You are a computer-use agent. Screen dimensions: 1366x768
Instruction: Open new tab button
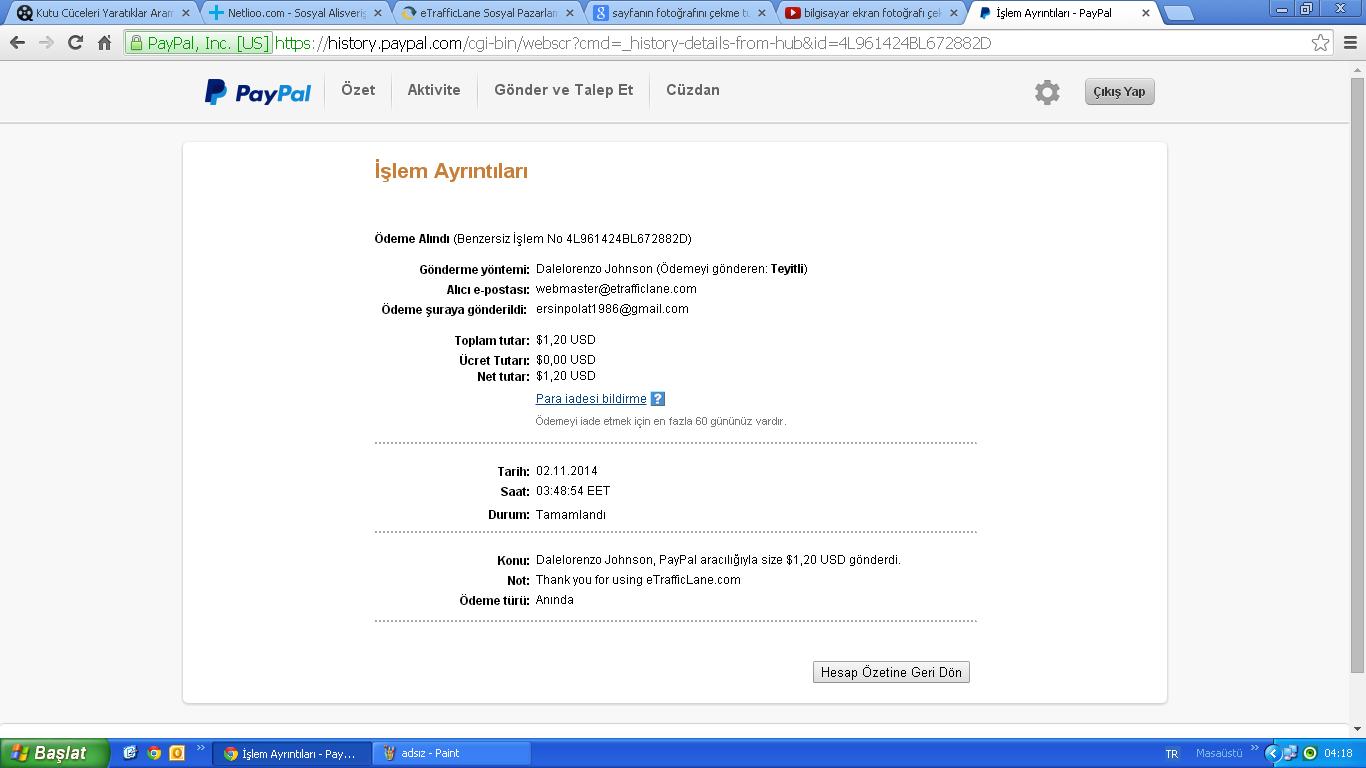point(1179,13)
